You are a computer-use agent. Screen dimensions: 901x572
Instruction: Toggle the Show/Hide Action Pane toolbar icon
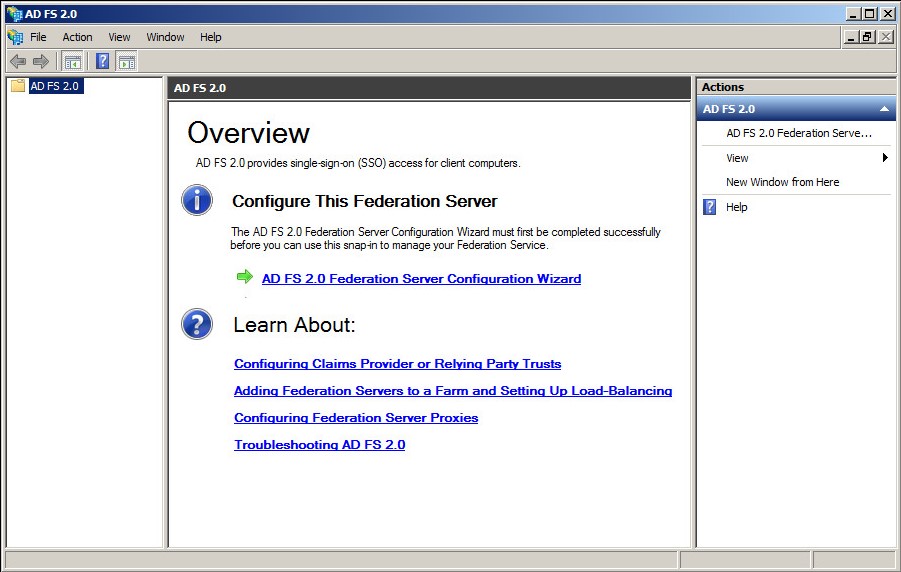[x=126, y=61]
